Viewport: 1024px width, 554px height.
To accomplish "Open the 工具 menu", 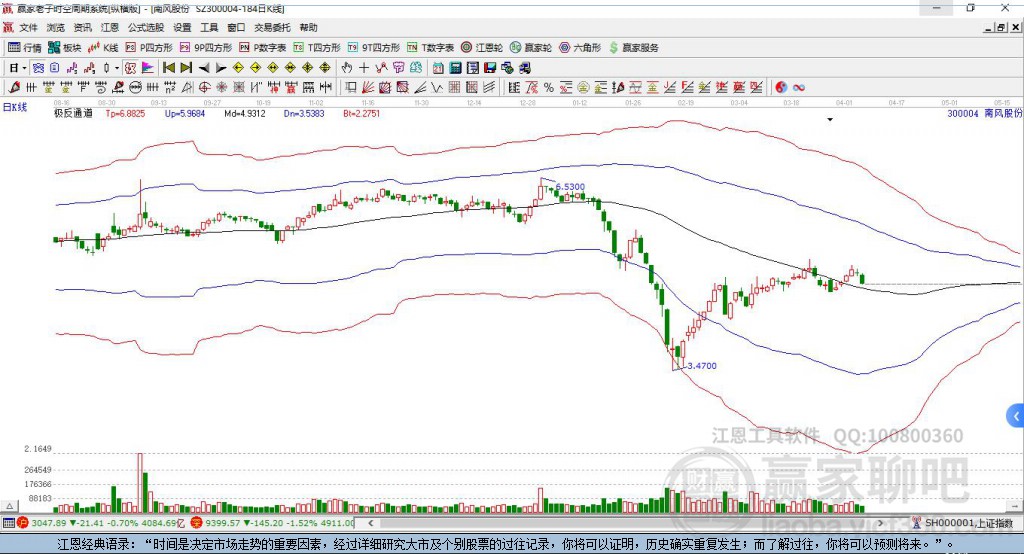I will [209, 27].
